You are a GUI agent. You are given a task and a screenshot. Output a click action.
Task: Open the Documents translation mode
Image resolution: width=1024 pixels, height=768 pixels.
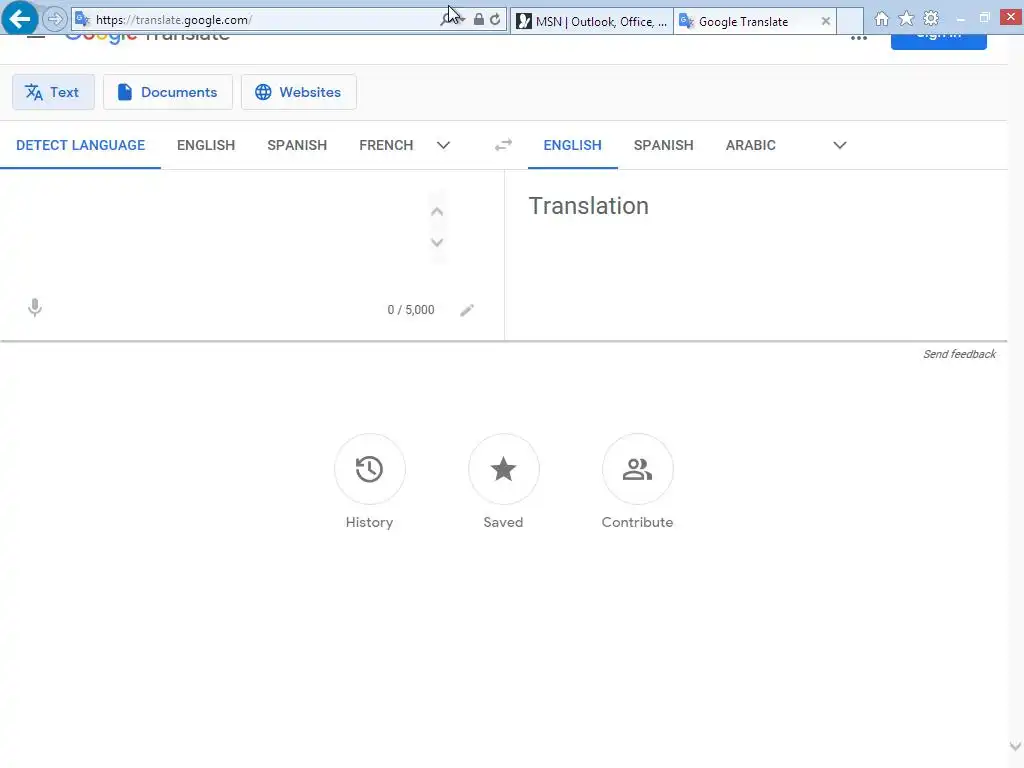[x=168, y=92]
